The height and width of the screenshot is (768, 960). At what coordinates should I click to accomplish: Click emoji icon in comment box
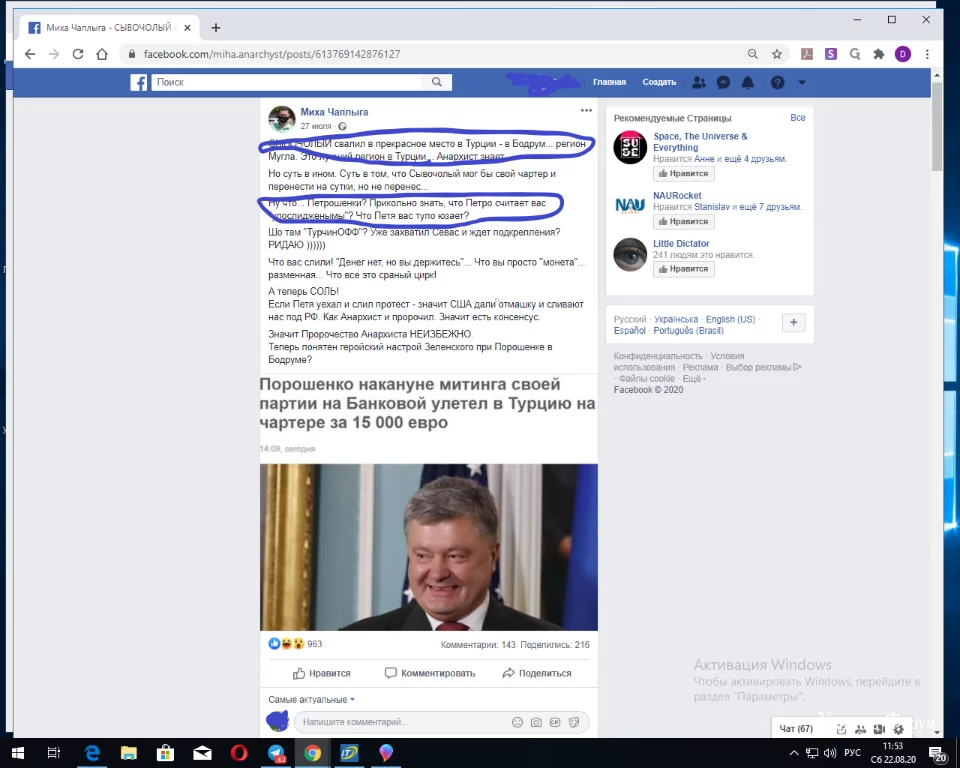click(517, 722)
